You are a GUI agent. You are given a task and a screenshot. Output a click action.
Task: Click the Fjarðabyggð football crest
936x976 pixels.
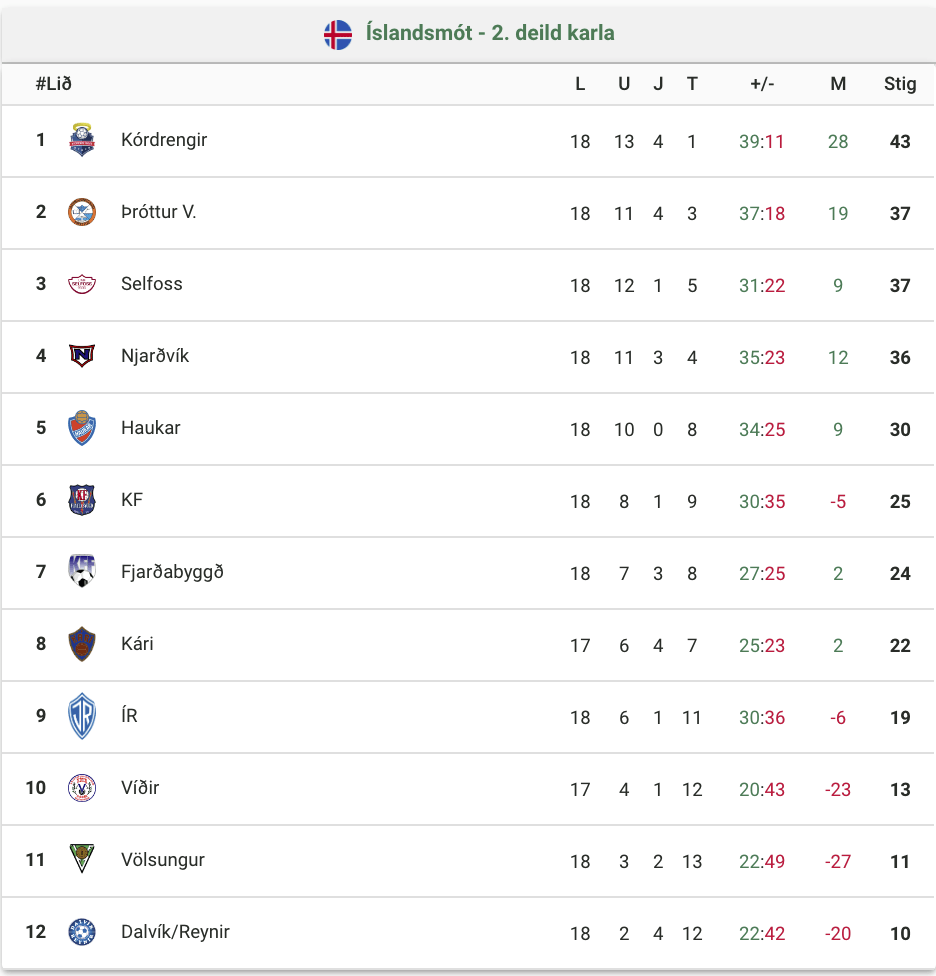82,571
